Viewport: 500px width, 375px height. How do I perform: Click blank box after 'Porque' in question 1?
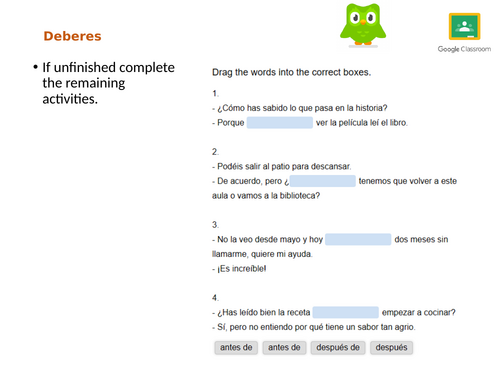pyautogui.click(x=280, y=123)
